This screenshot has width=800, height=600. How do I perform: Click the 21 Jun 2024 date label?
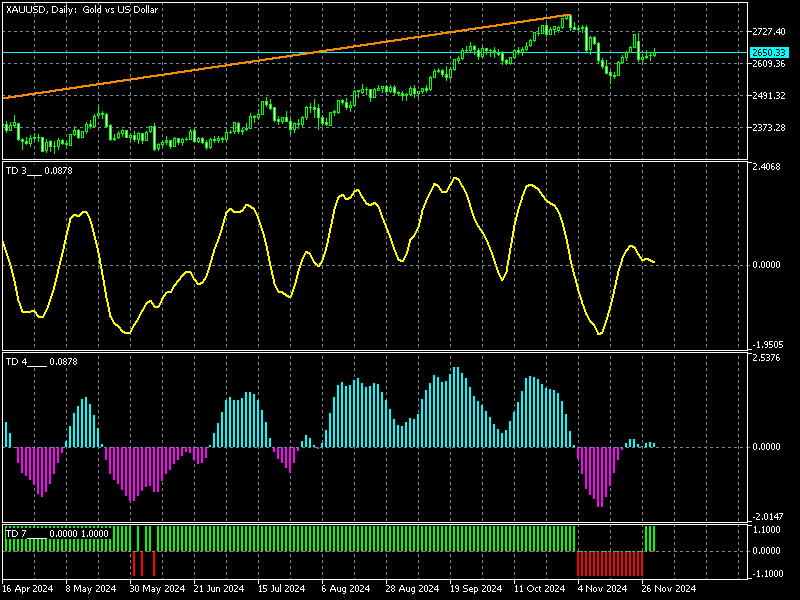point(219,589)
